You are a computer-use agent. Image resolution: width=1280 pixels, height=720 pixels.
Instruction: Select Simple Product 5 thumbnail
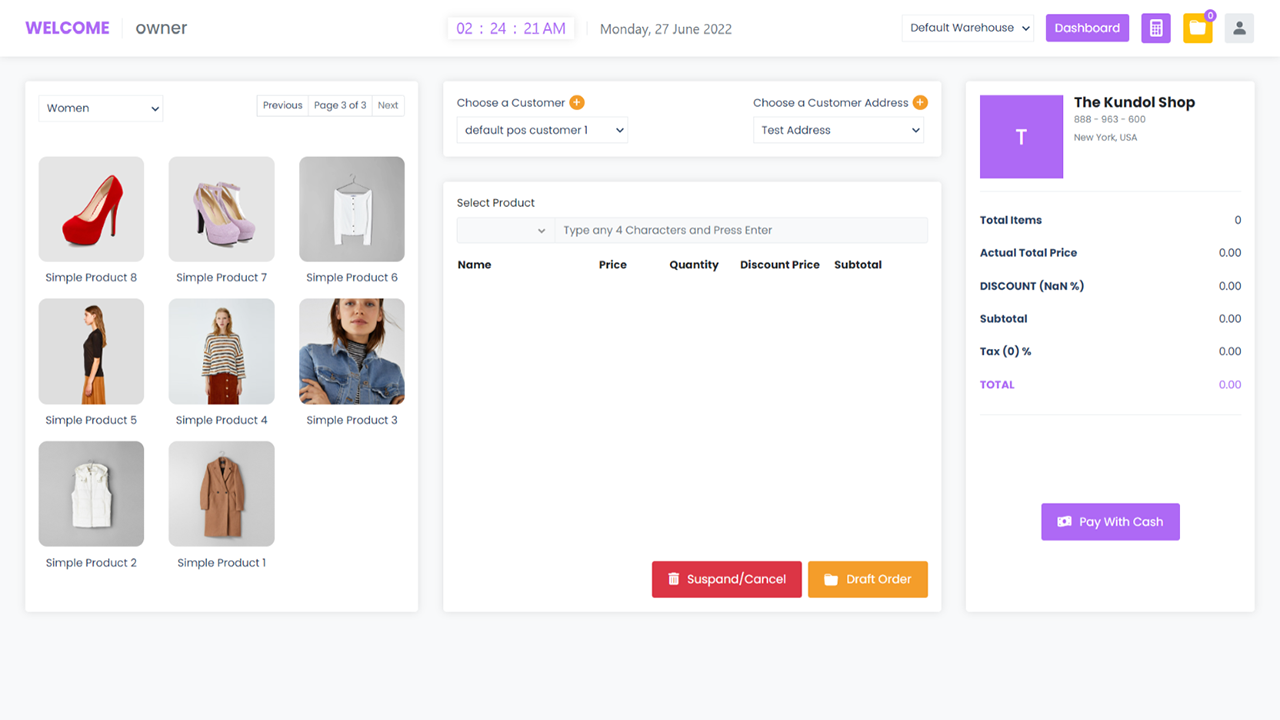point(91,352)
